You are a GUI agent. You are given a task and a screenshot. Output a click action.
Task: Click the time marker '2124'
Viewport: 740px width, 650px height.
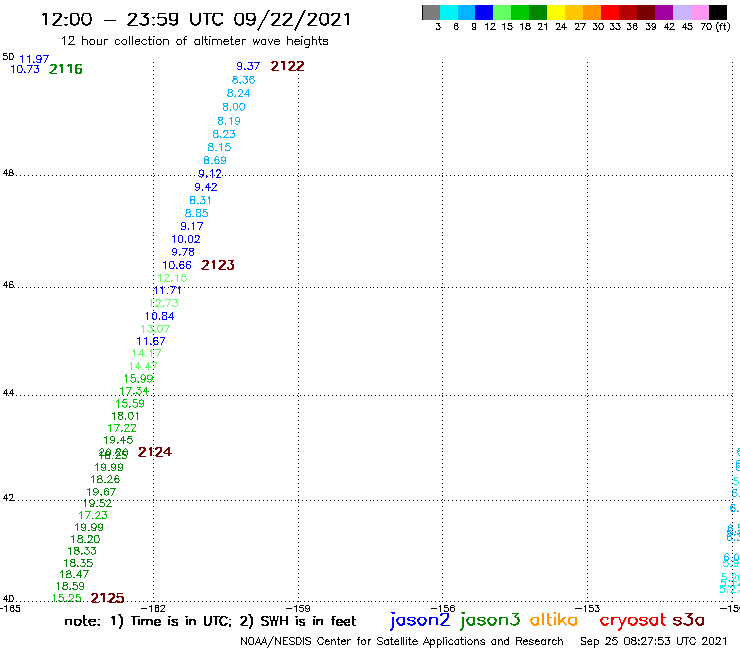(x=155, y=452)
